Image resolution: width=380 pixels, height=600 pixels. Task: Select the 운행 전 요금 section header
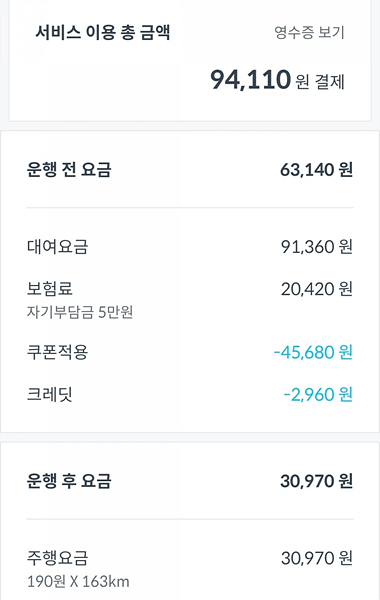(x=69, y=170)
